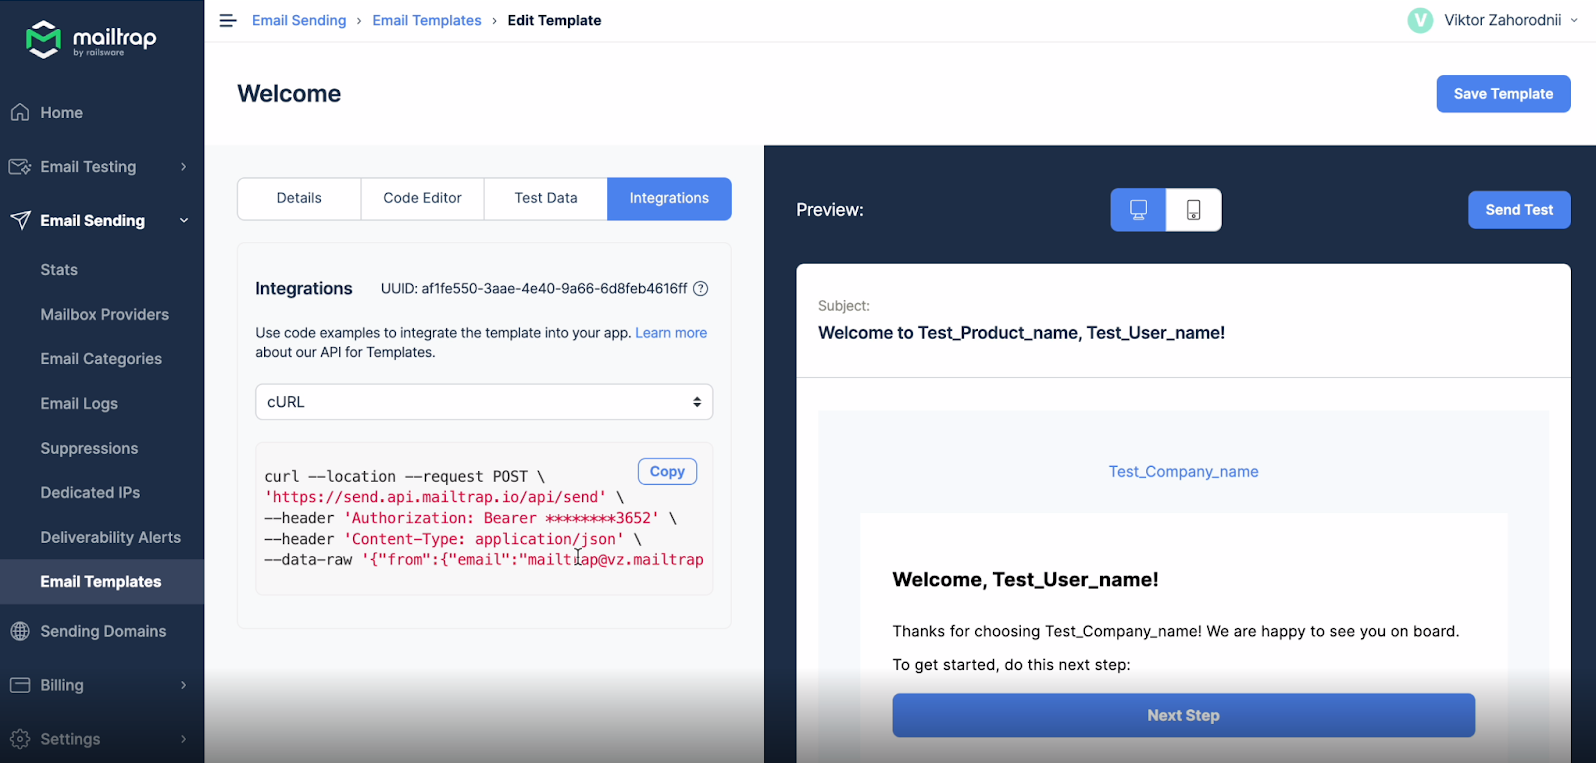Follow the Learn more link
Viewport: 1596px width, 763px height.
[671, 333]
